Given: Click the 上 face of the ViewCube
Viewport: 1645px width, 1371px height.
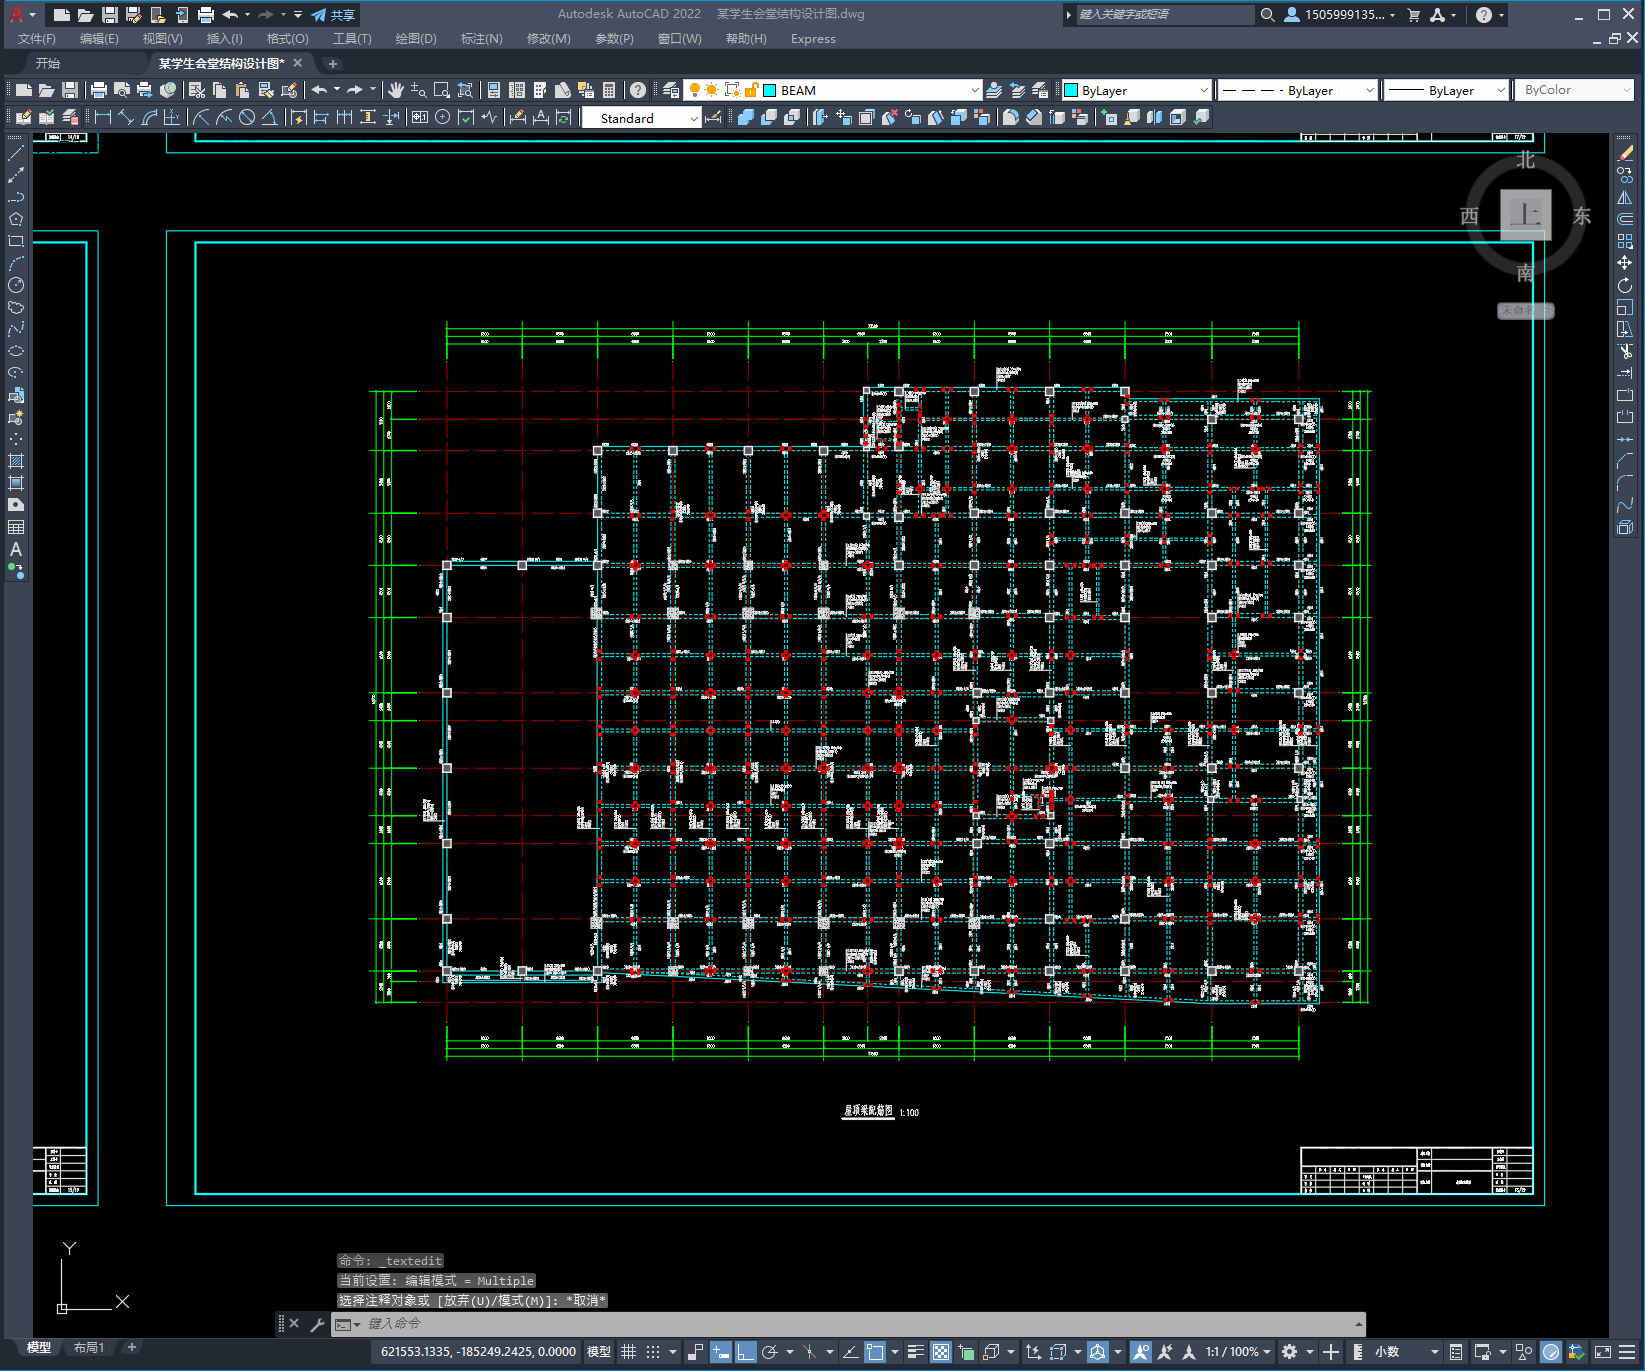Looking at the screenshot, I should [x=1526, y=214].
